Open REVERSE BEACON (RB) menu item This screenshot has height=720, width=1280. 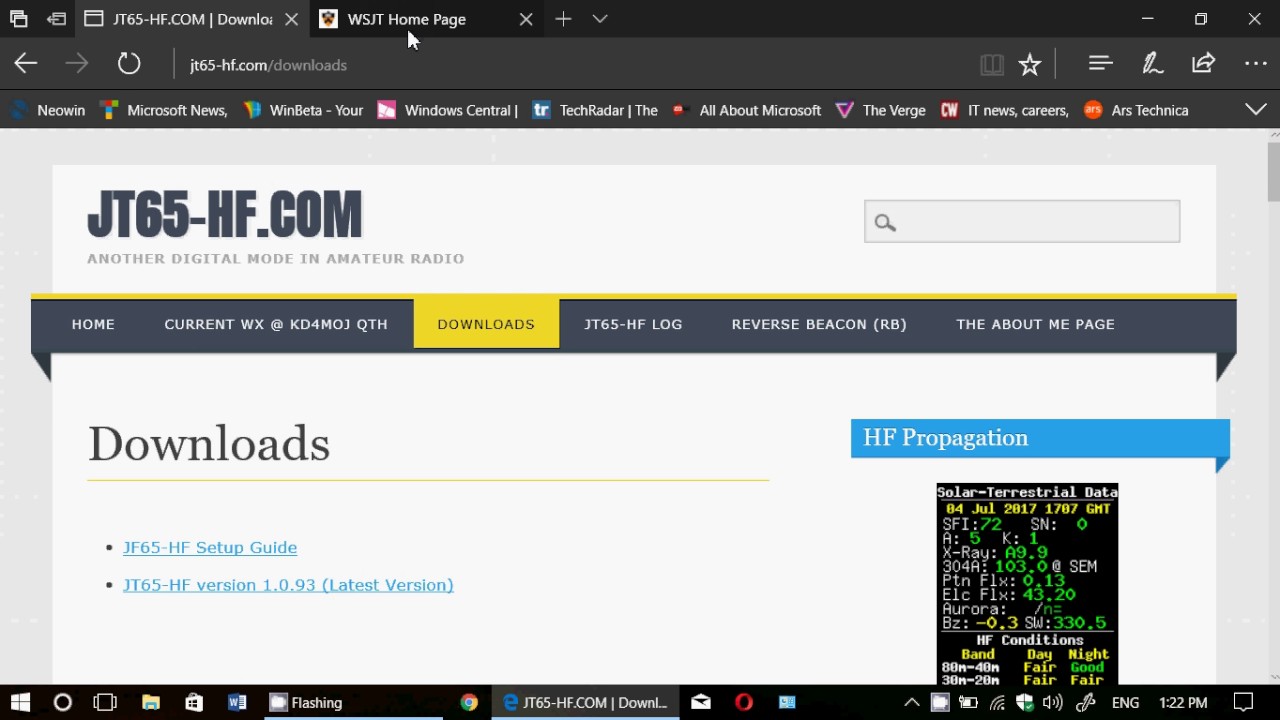(819, 324)
